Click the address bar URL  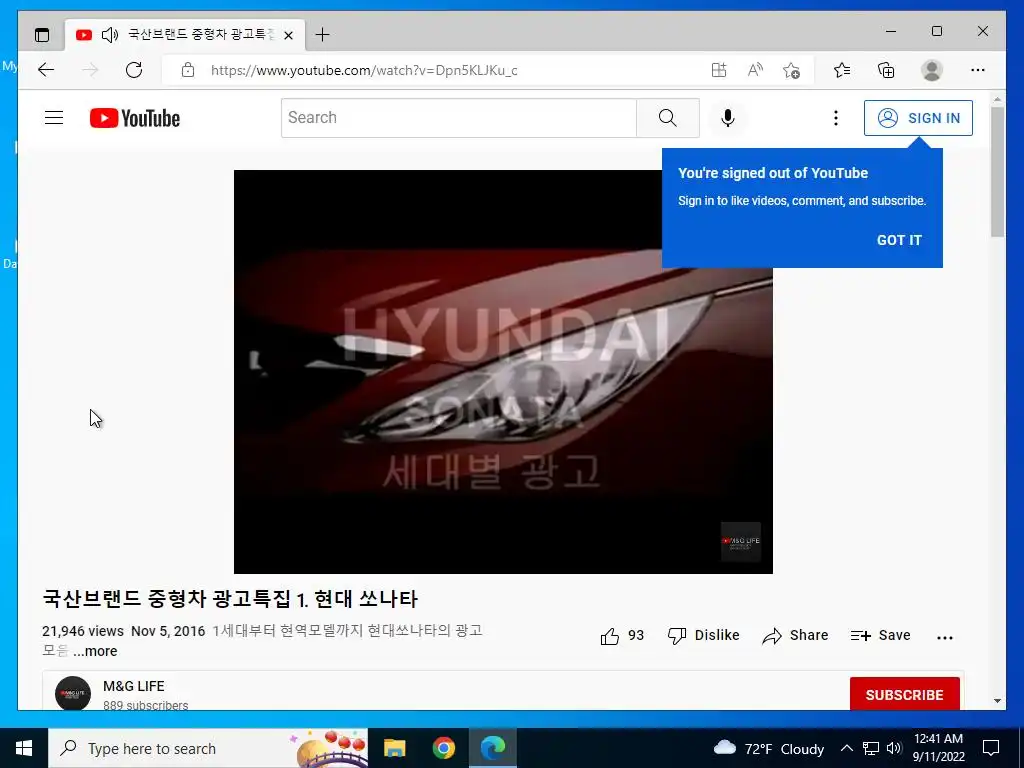pyautogui.click(x=364, y=71)
